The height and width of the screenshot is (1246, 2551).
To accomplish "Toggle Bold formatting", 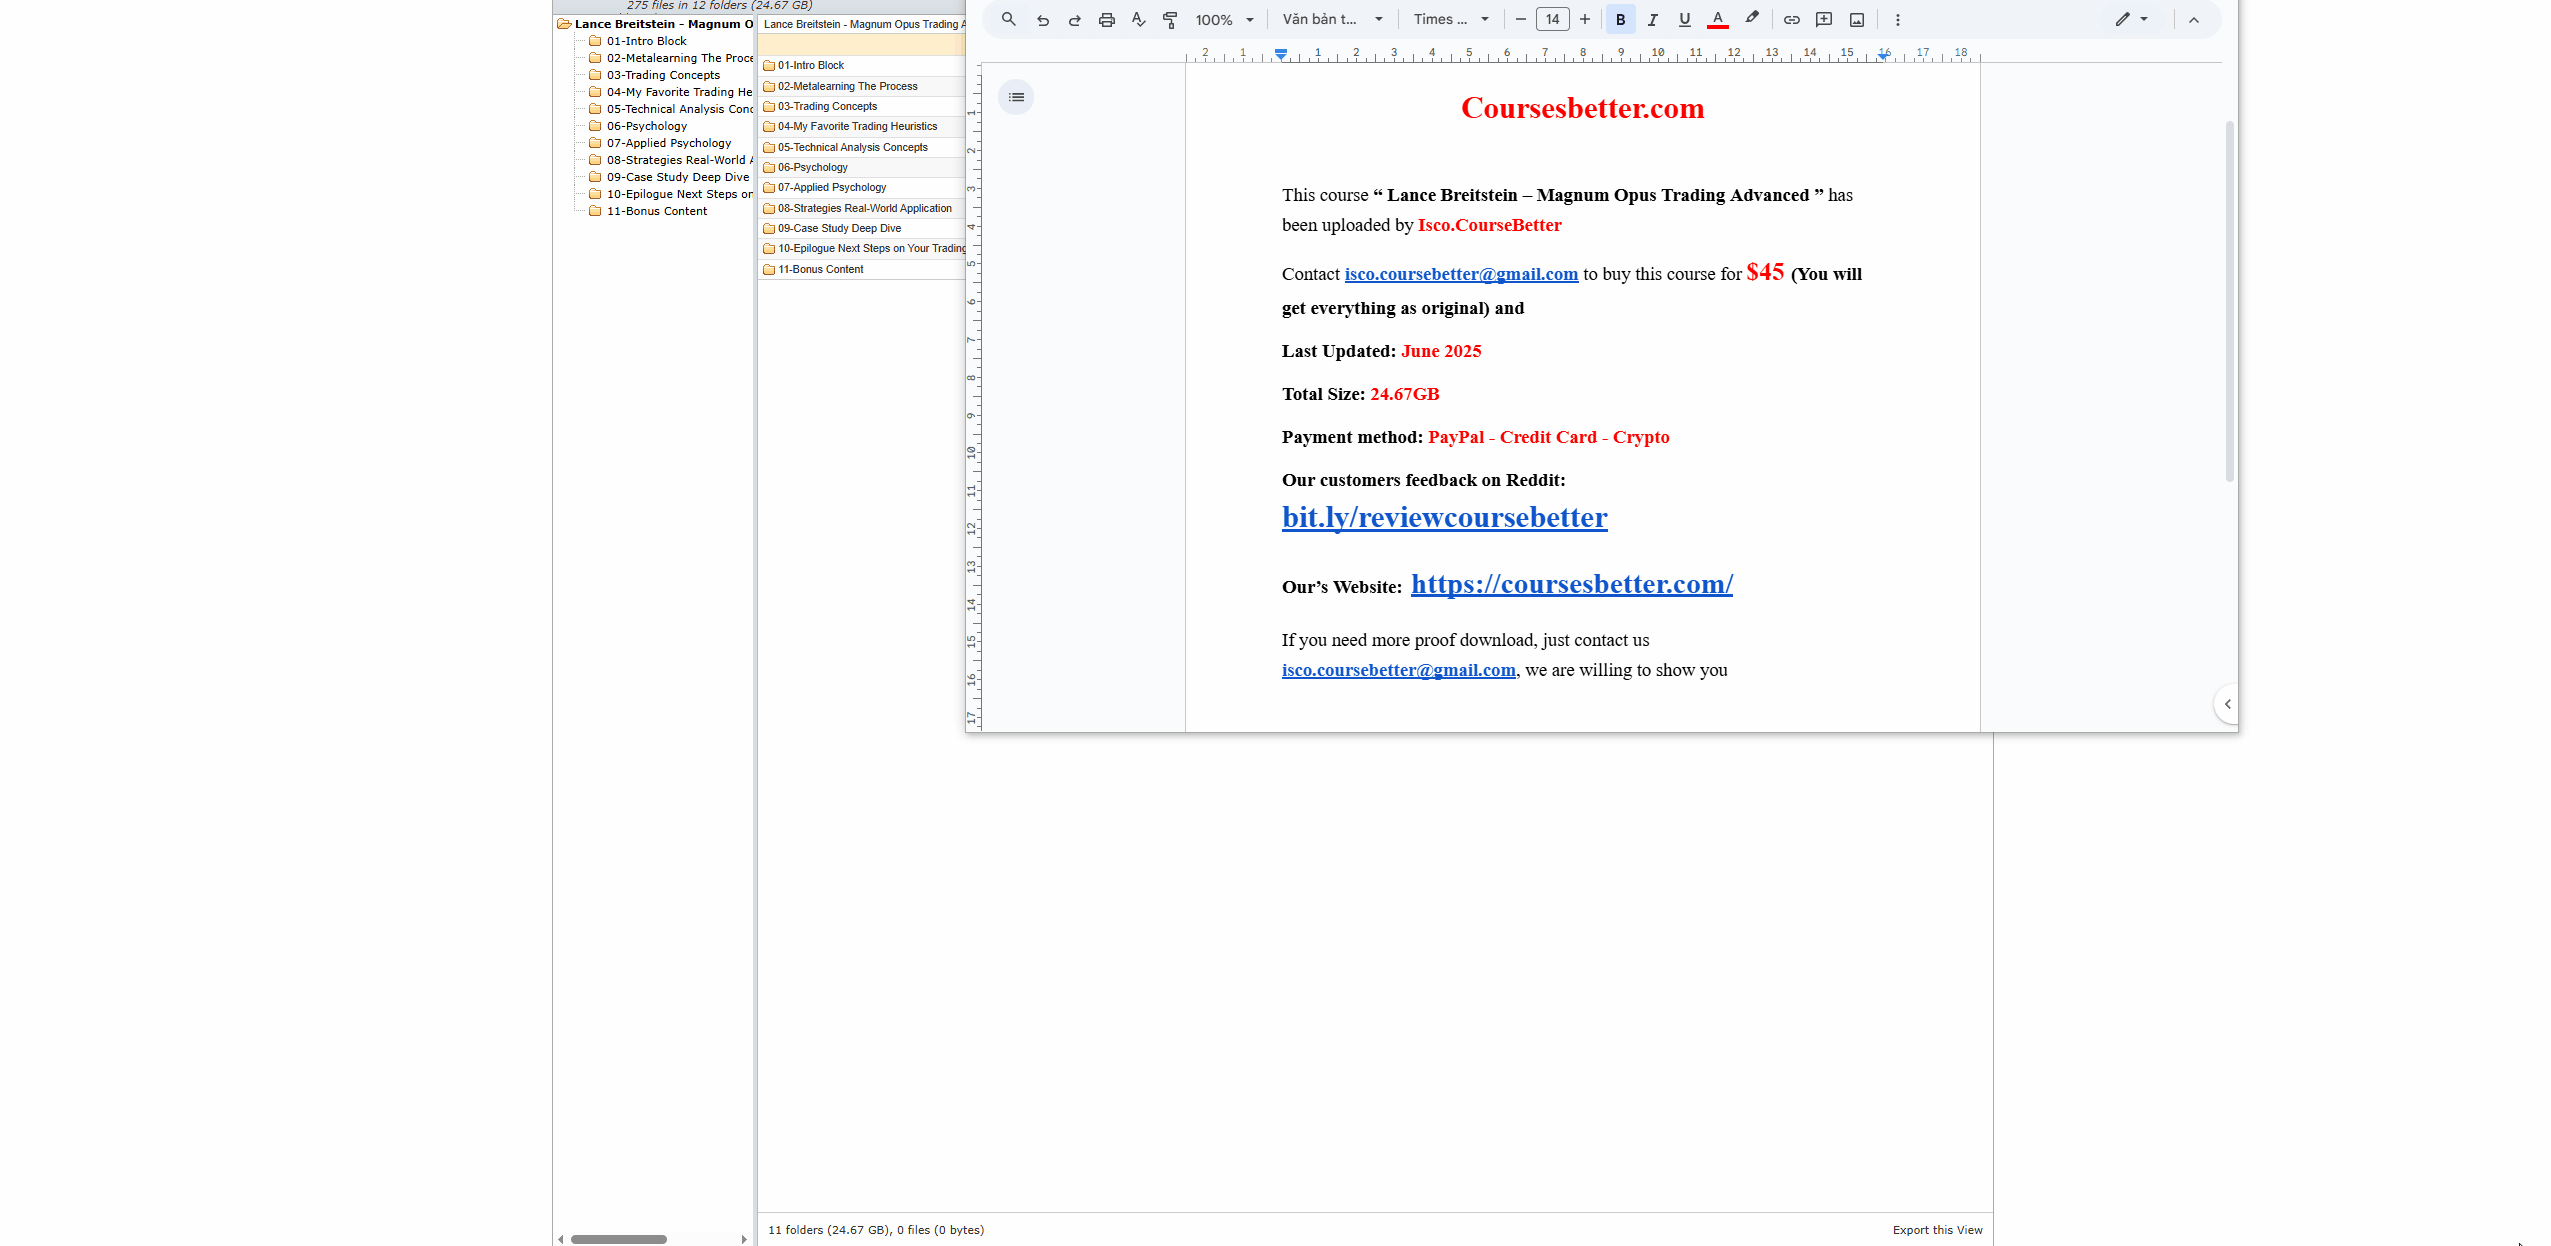I will (1620, 20).
